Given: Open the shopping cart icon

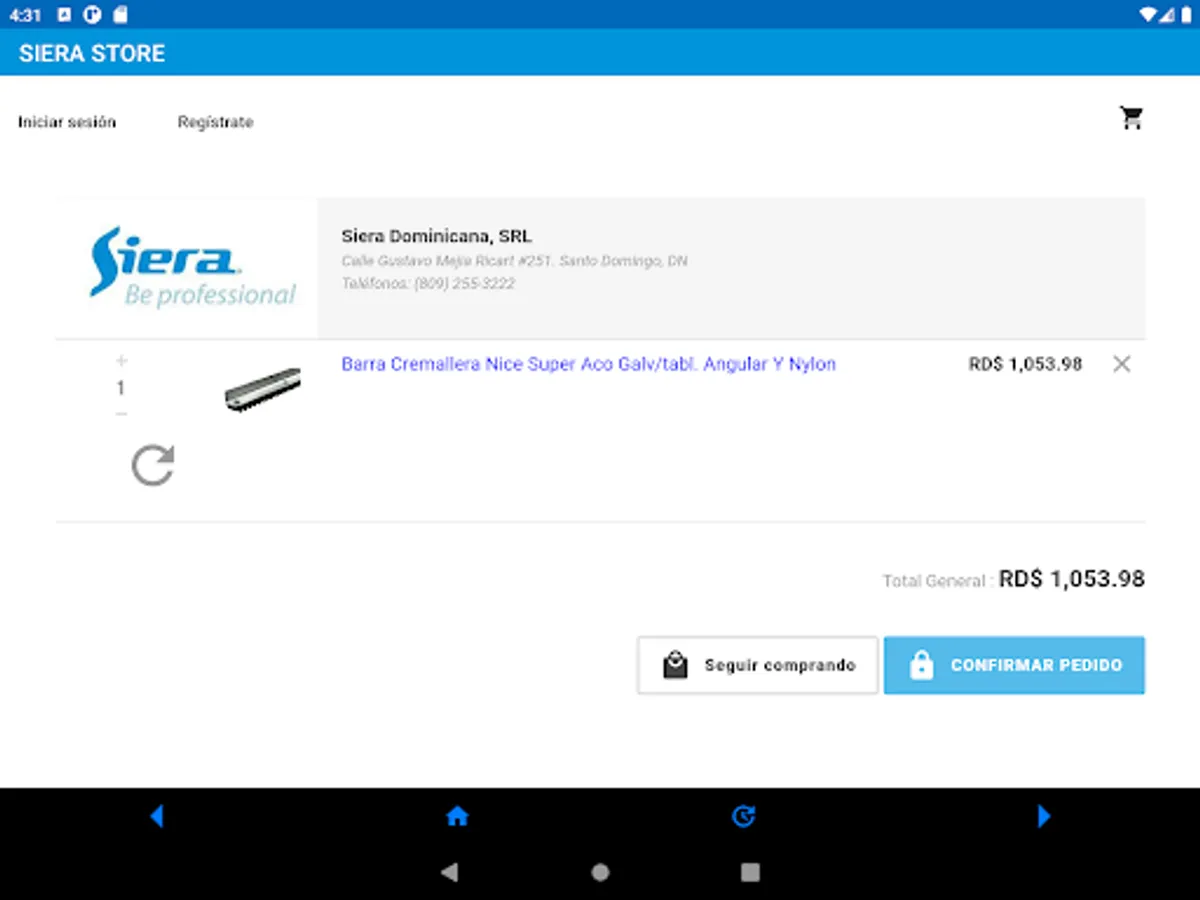Looking at the screenshot, I should click(1131, 118).
